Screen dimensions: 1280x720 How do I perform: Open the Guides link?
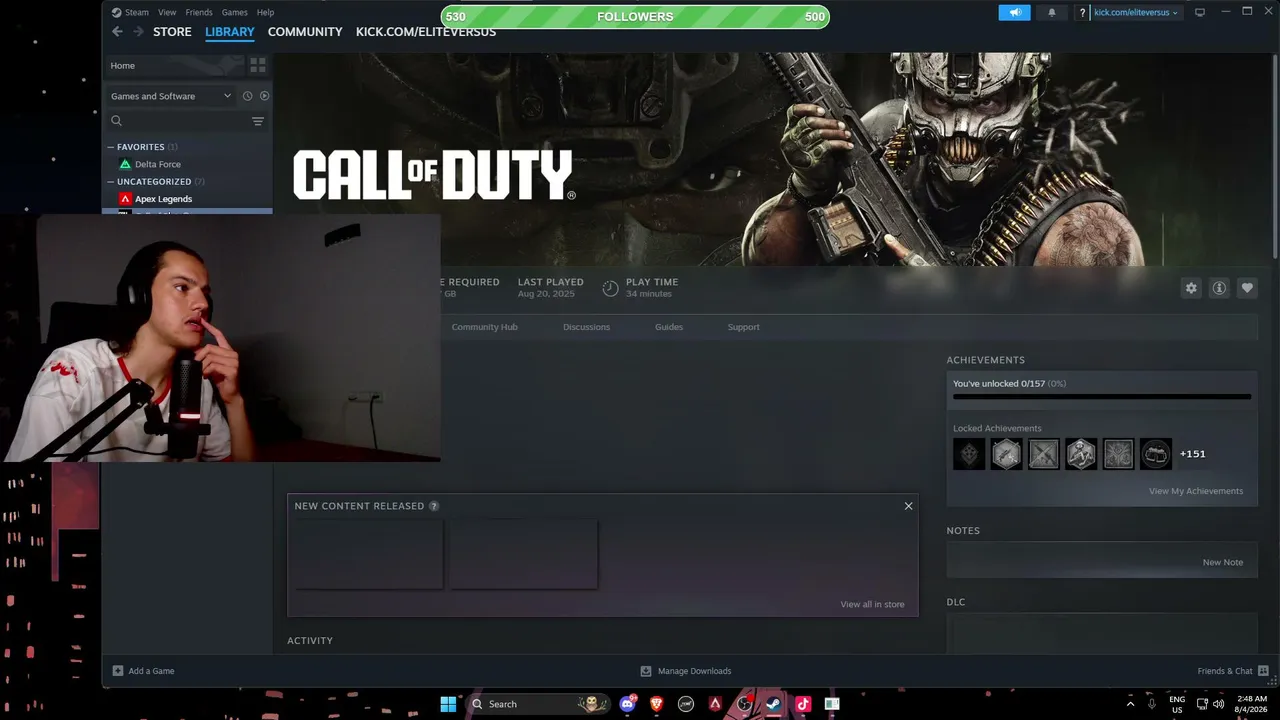point(669,327)
